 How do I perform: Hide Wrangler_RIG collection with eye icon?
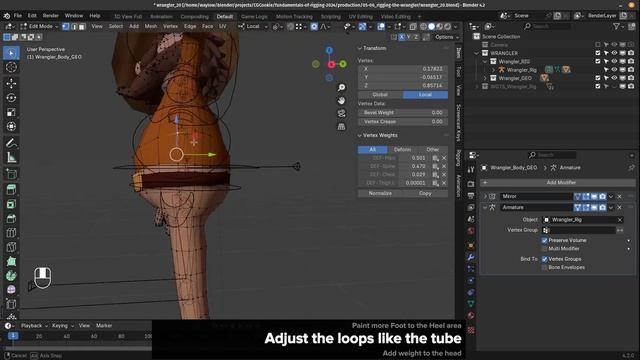click(x=614, y=61)
